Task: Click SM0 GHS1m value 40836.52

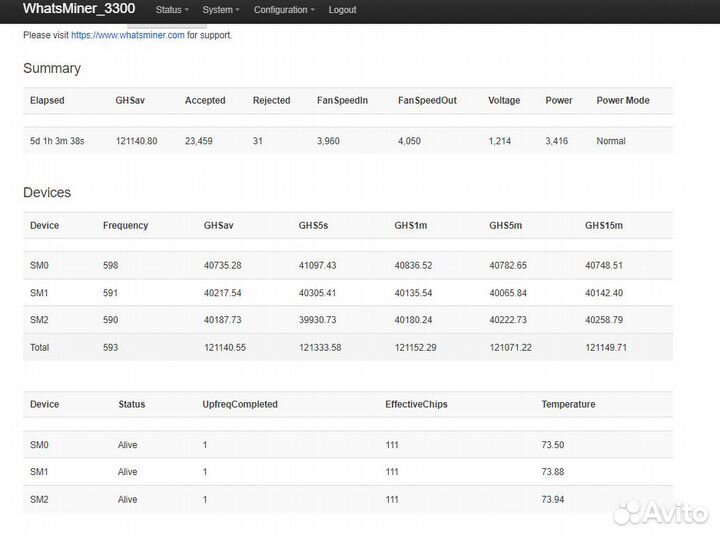Action: click(x=413, y=265)
